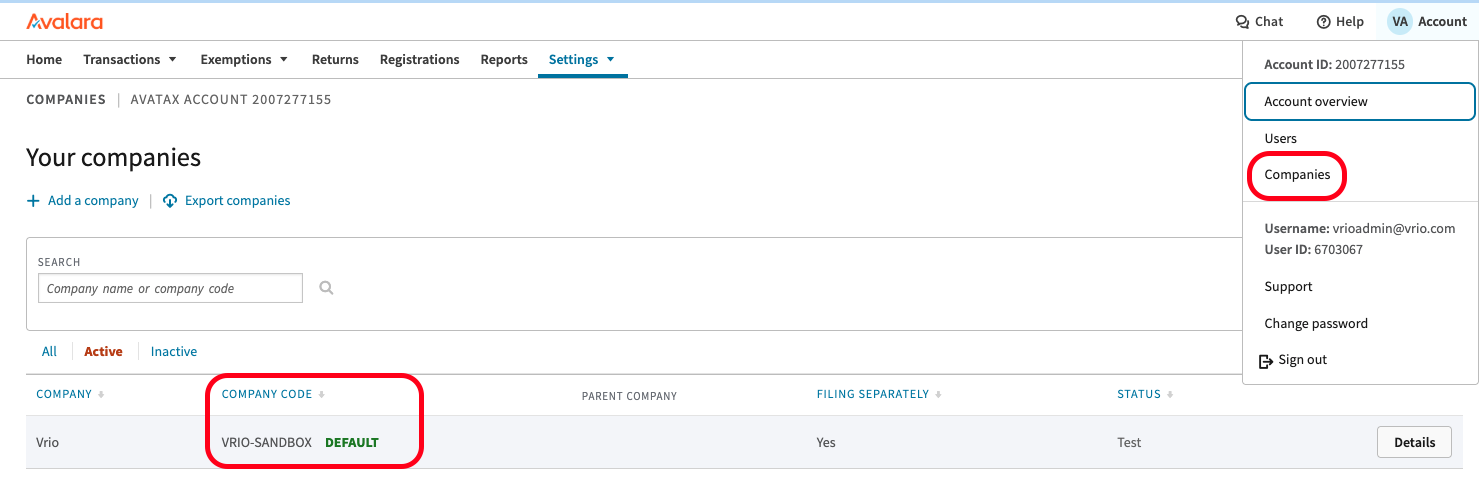The image size is (1479, 490).
Task: Open the Reports page
Action: (x=504, y=59)
